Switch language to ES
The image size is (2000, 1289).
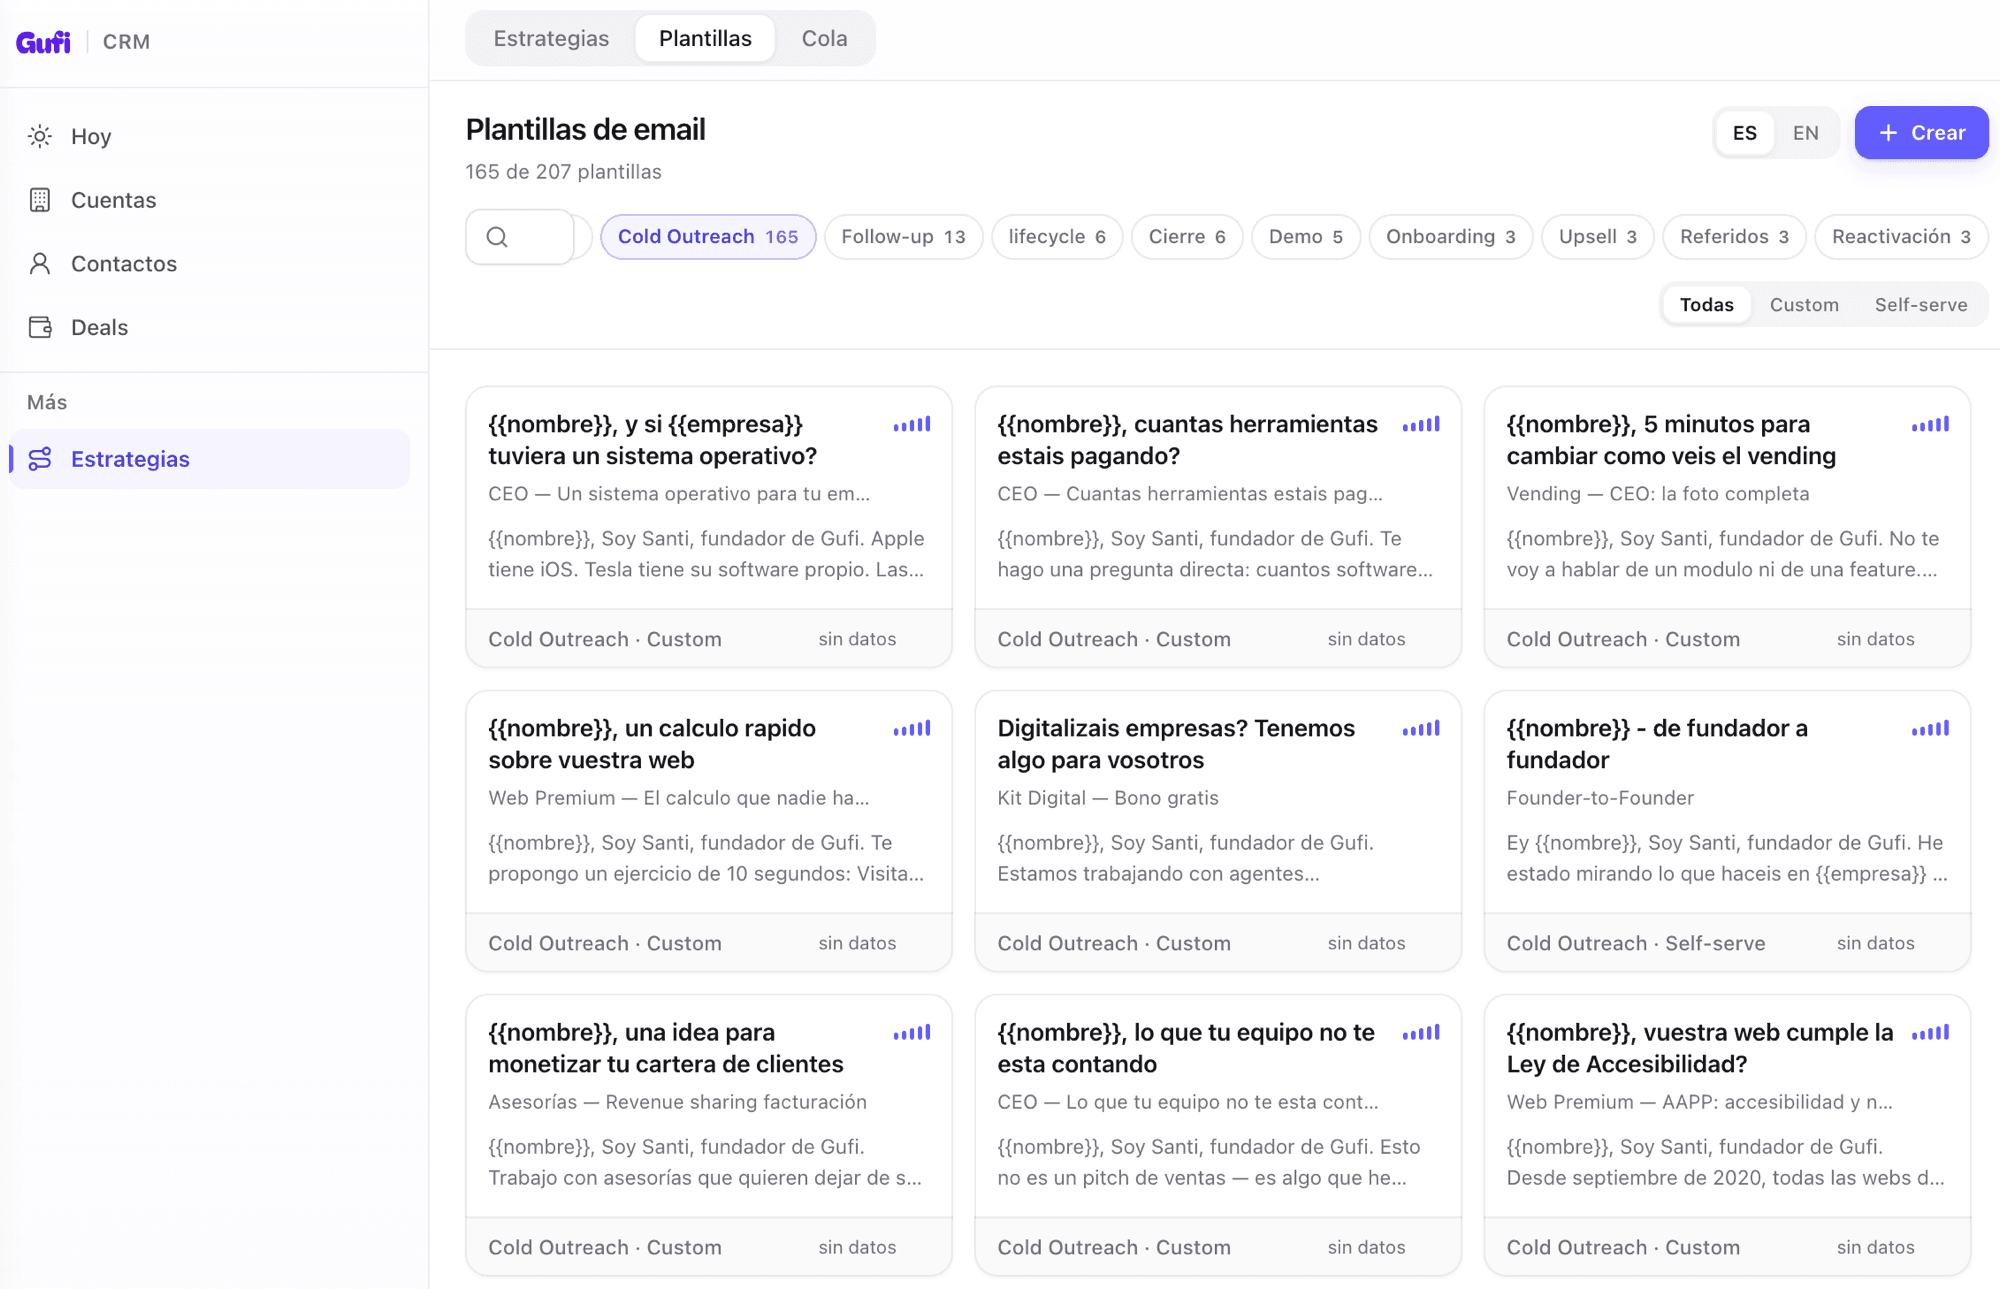click(x=1745, y=133)
